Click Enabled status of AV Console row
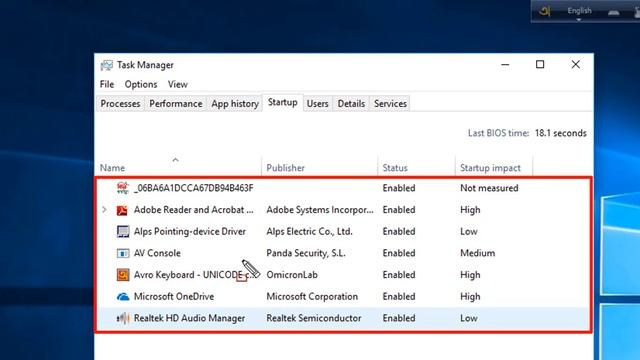This screenshot has height=360, width=640. coord(399,253)
